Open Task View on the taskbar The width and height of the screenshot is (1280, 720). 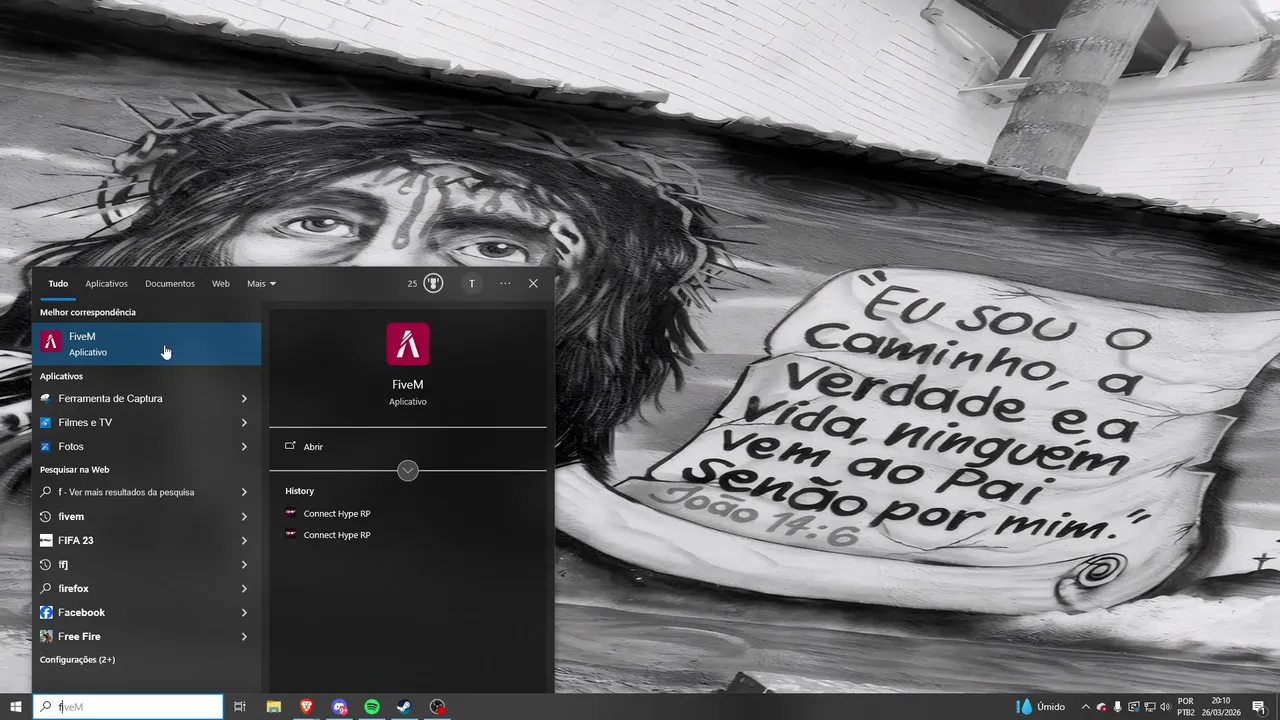click(x=240, y=707)
